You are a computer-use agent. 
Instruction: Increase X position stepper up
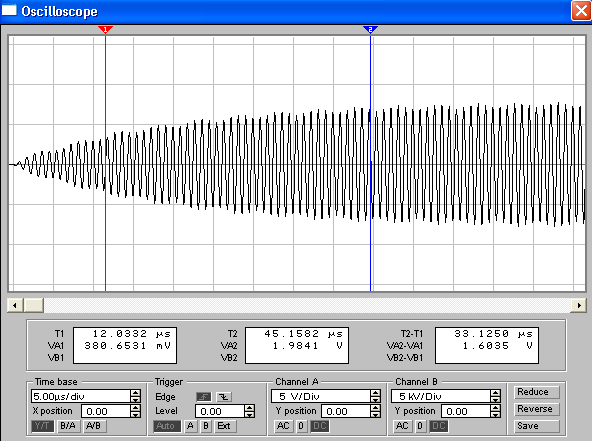(x=136, y=408)
